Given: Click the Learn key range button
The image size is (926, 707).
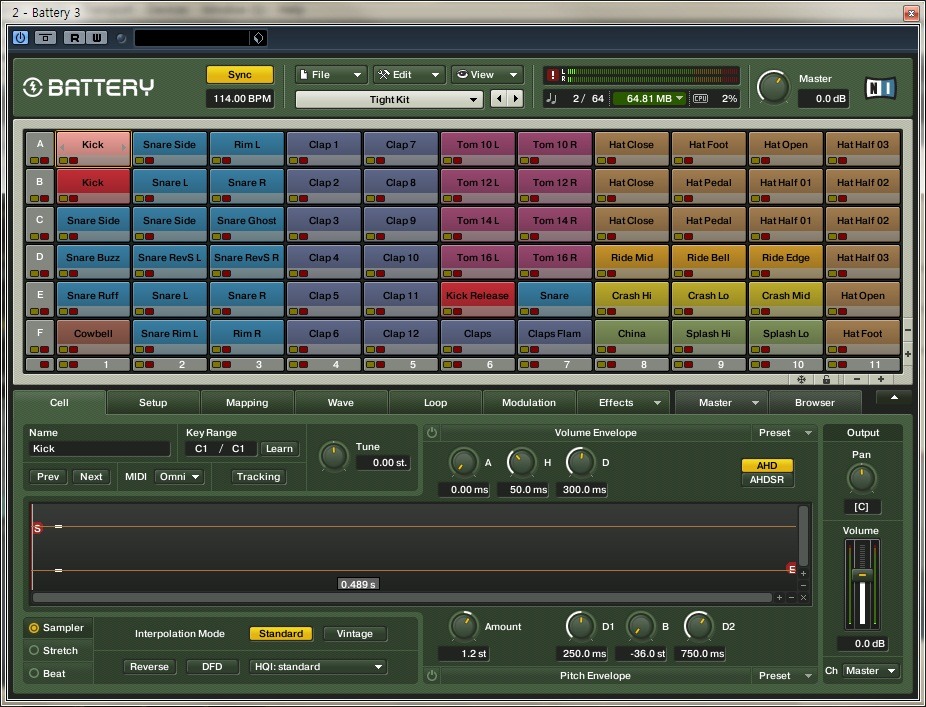Looking at the screenshot, I should pyautogui.click(x=279, y=449).
